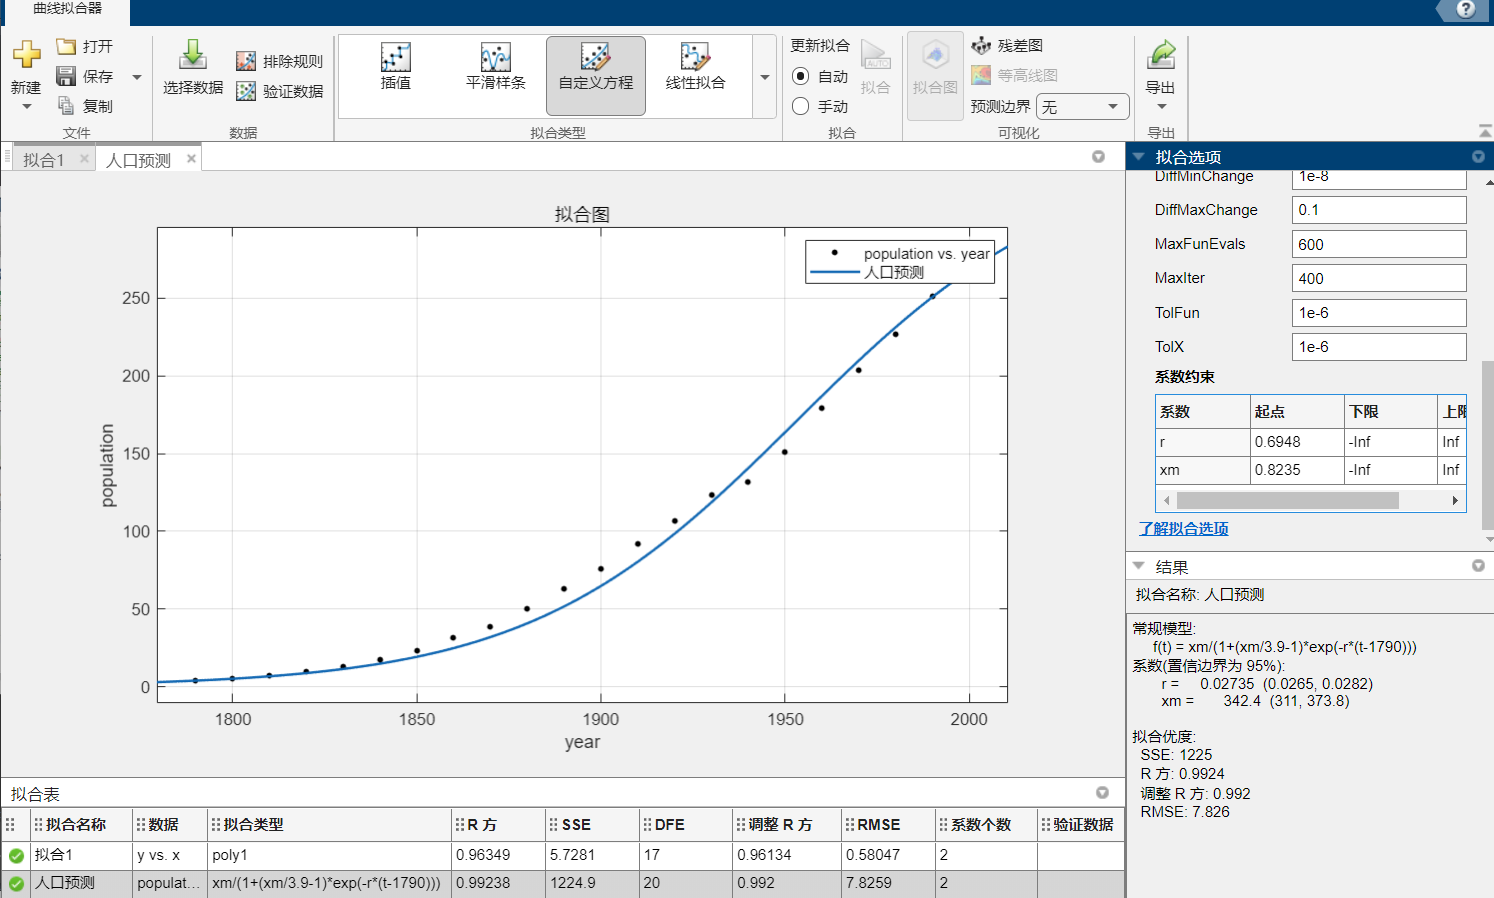Sort by the 系数个数 column header
This screenshot has height=898, width=1494.
986,825
